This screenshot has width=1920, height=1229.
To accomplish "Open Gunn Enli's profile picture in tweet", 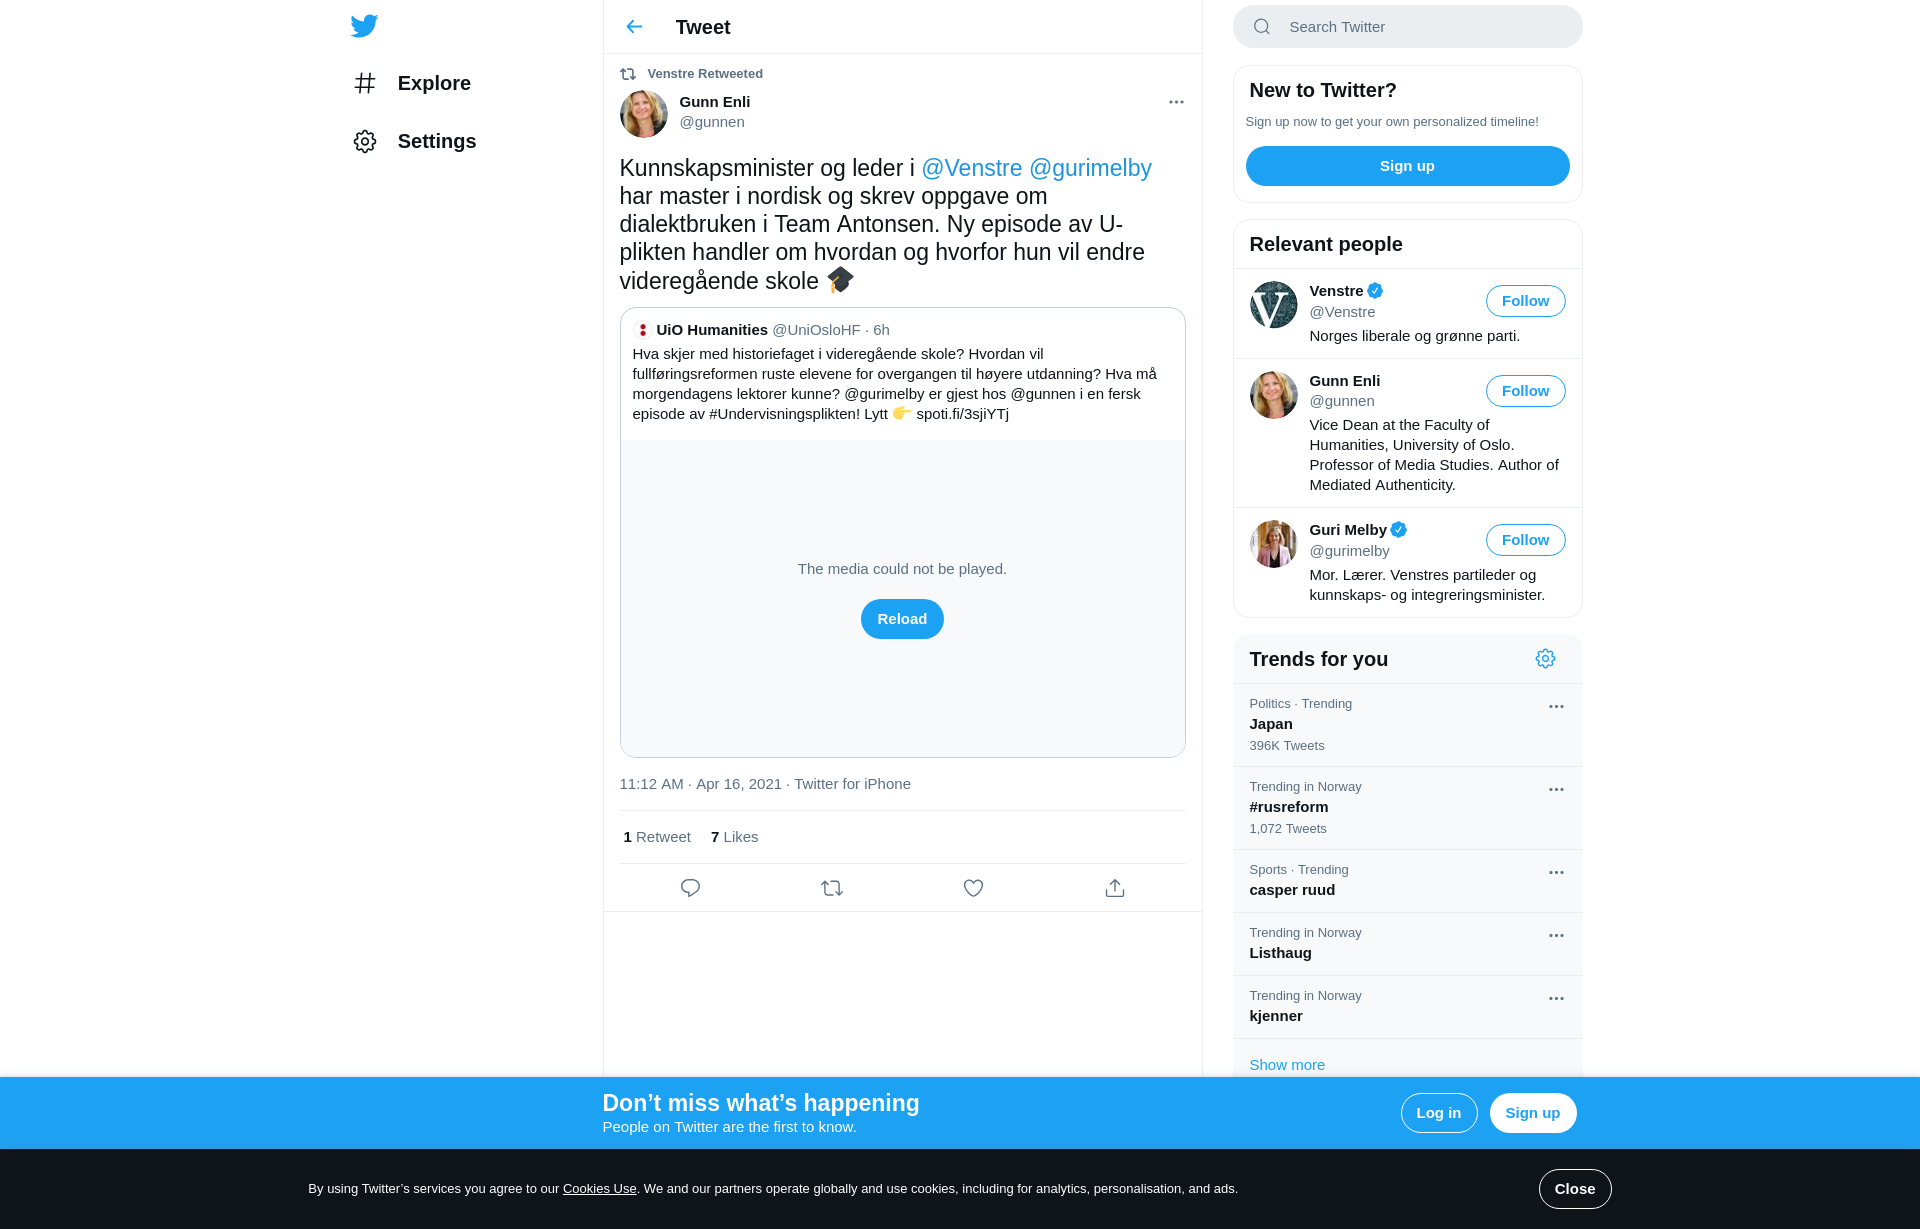I will (x=643, y=113).
